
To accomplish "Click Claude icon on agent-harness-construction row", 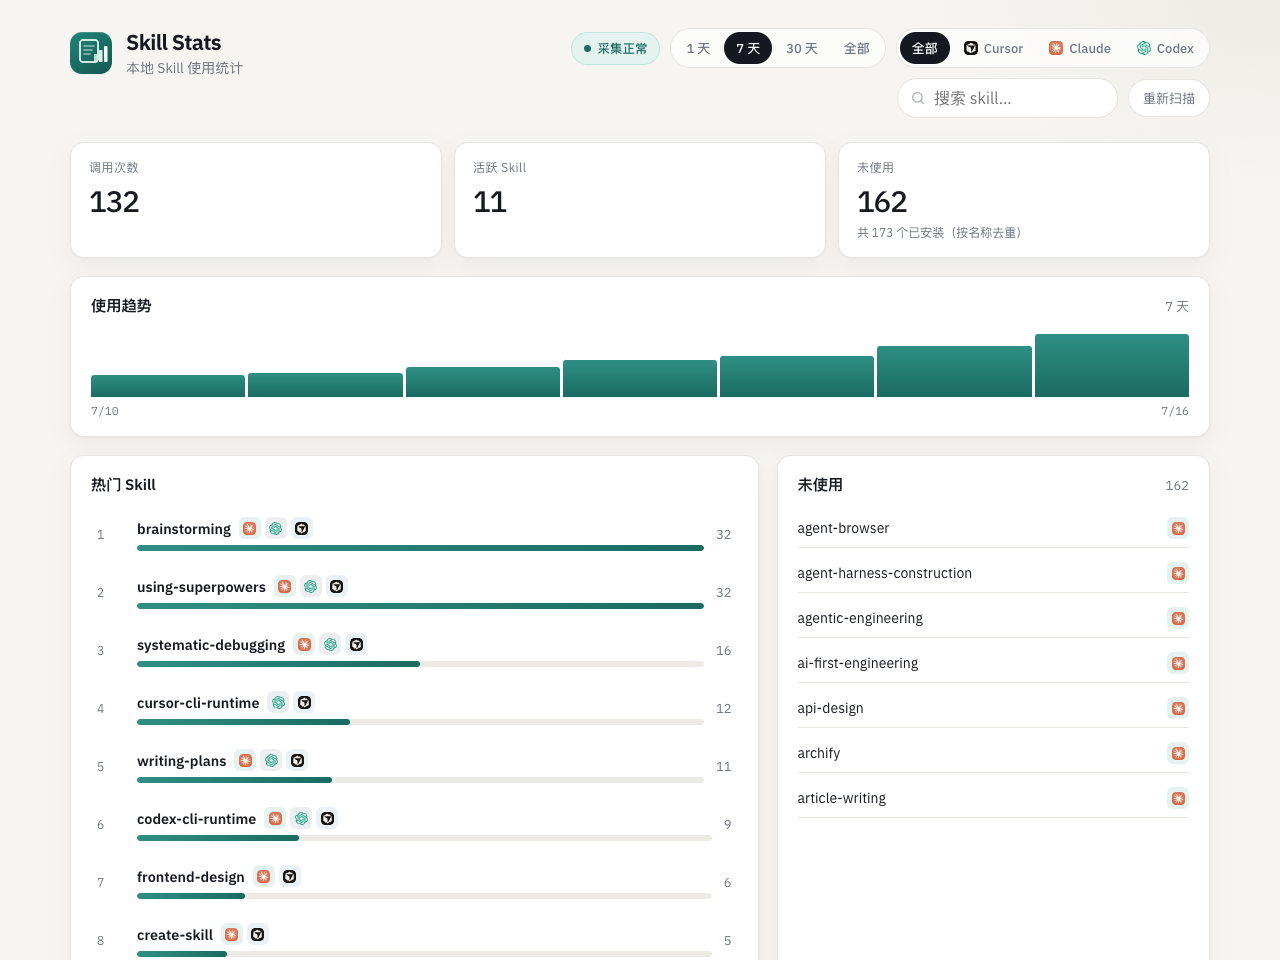I will [x=1179, y=573].
